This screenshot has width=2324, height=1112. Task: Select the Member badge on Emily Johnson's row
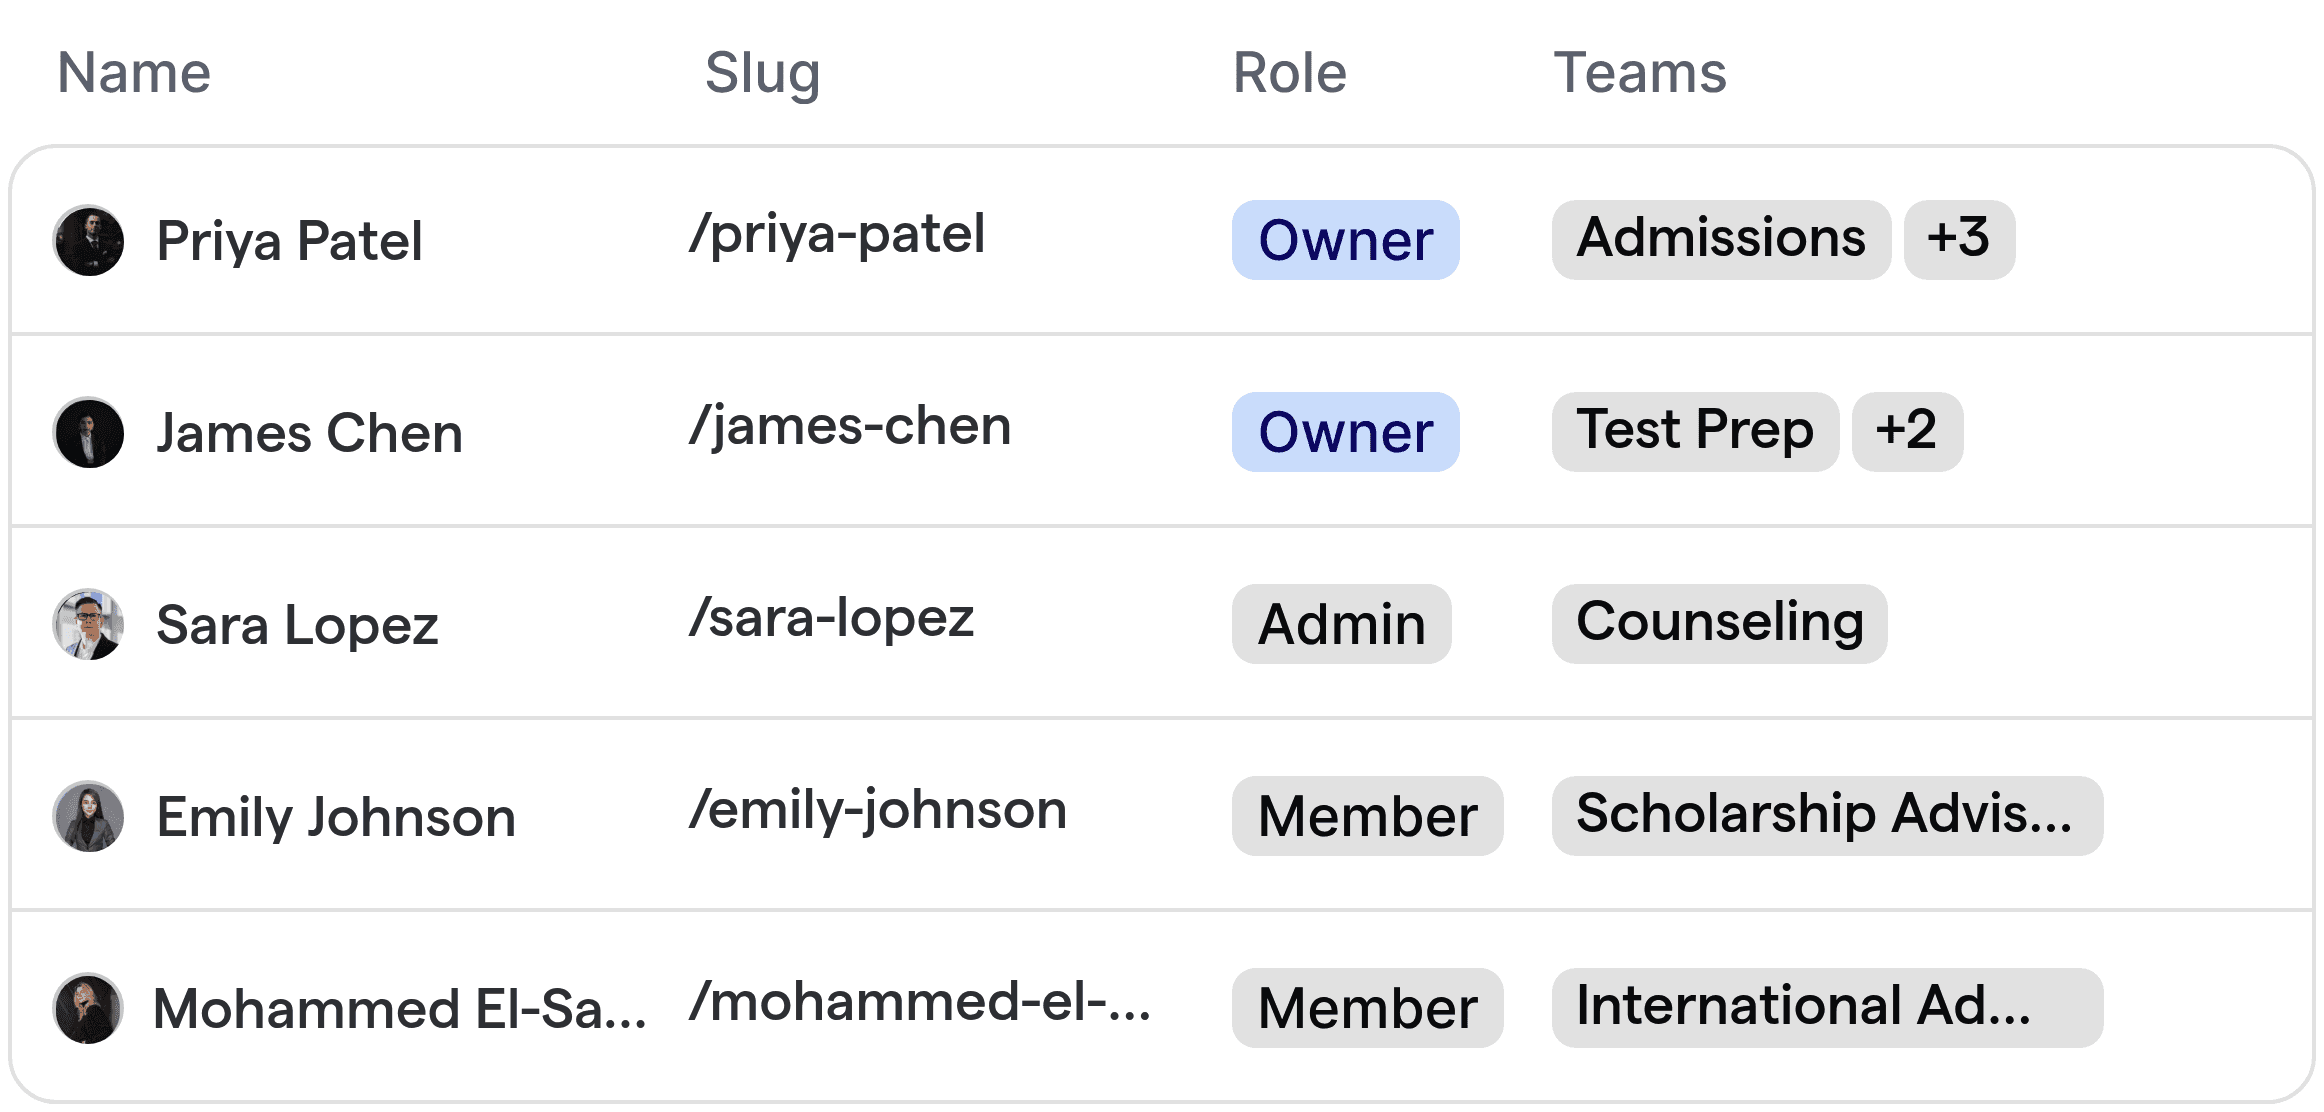tap(1367, 816)
